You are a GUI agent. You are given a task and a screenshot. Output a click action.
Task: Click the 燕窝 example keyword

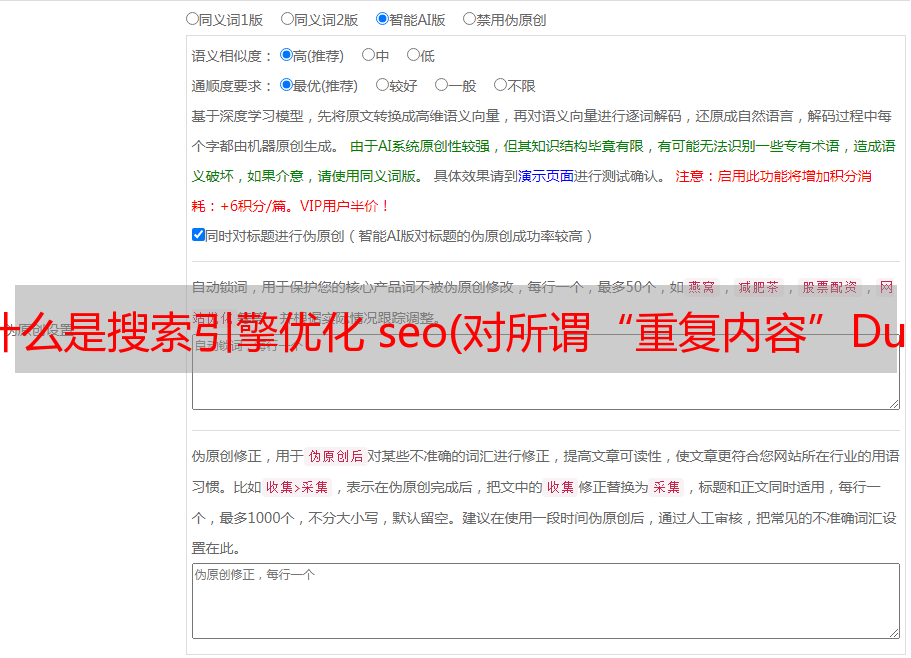point(702,287)
